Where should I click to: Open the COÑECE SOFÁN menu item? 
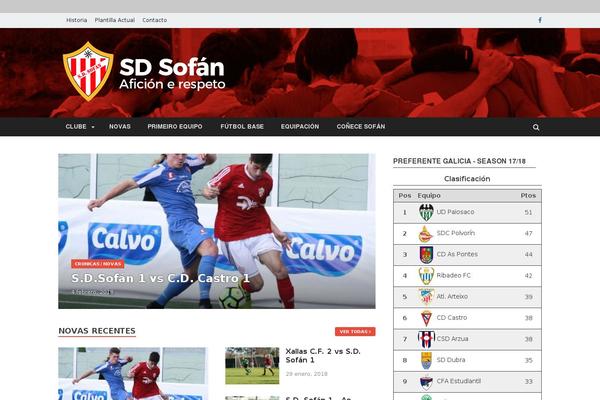[361, 127]
